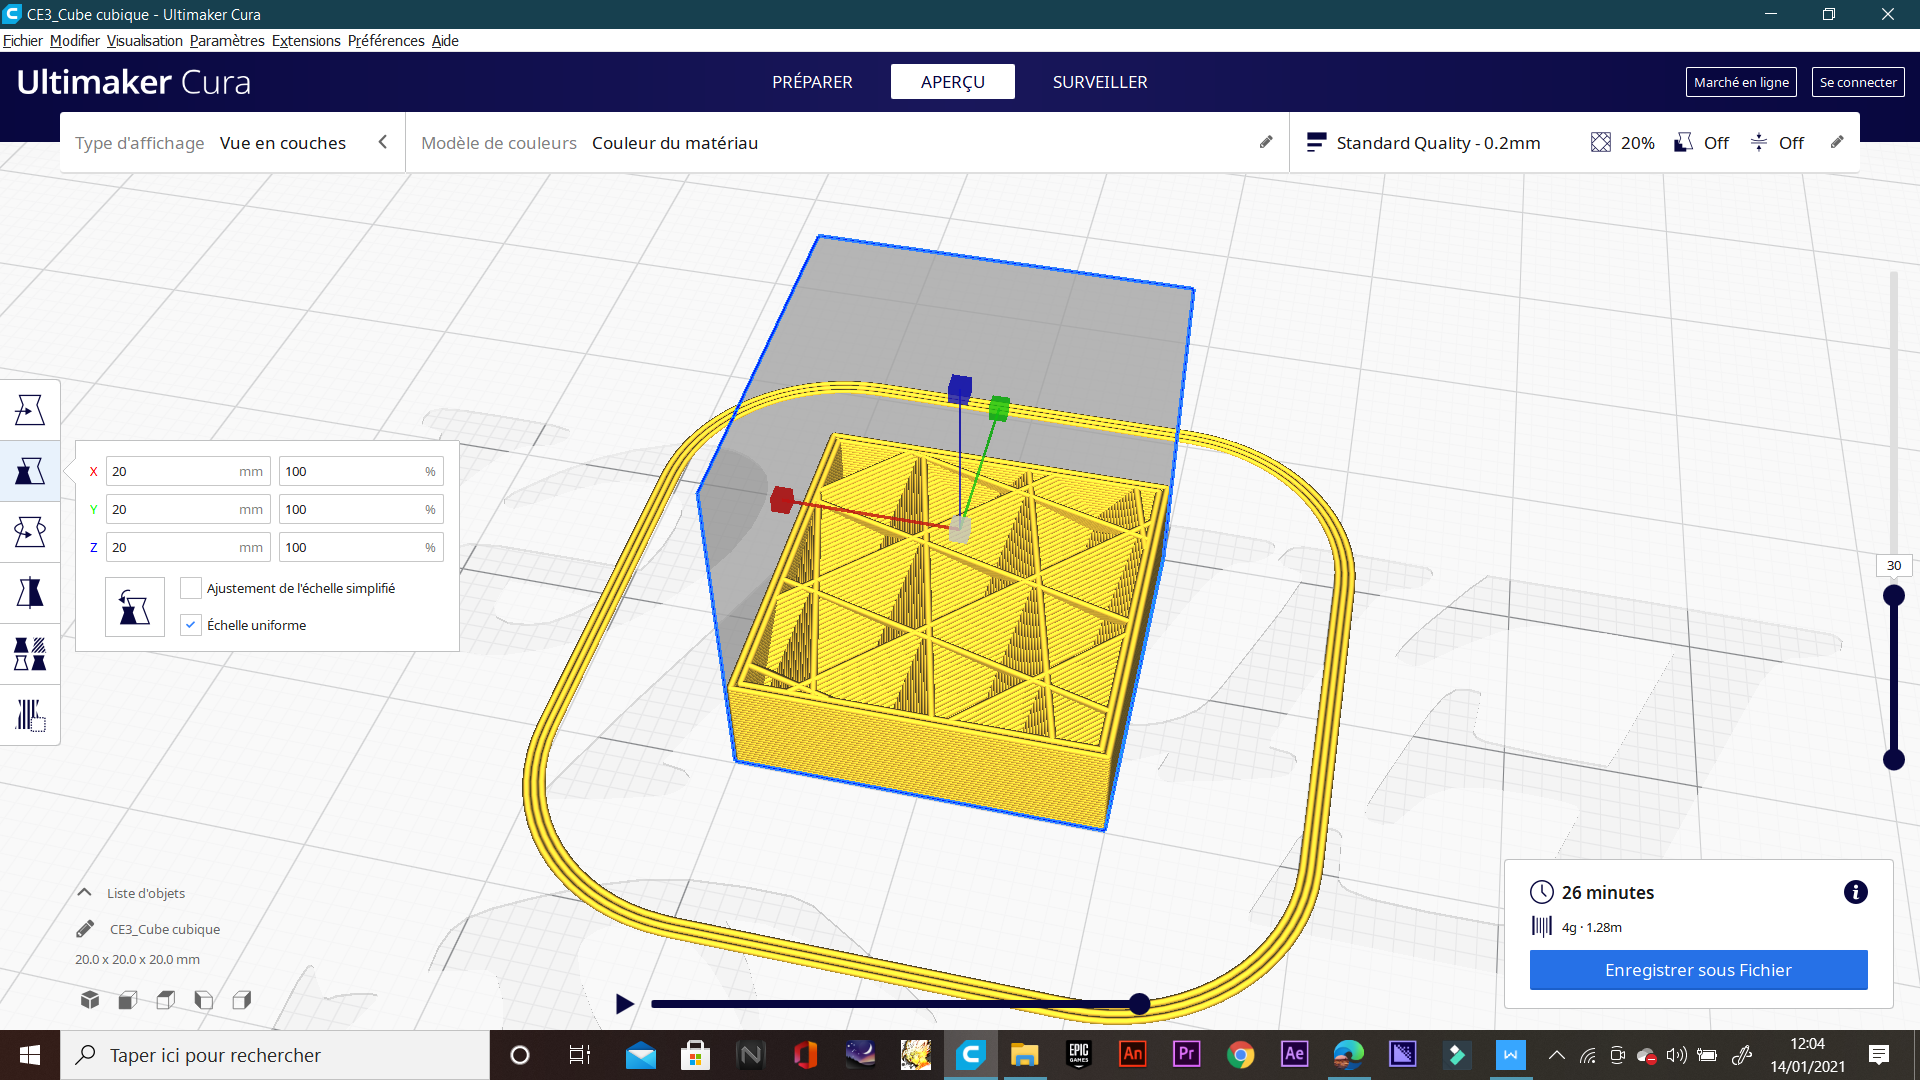Select the Support Blocker tool

click(x=30, y=716)
